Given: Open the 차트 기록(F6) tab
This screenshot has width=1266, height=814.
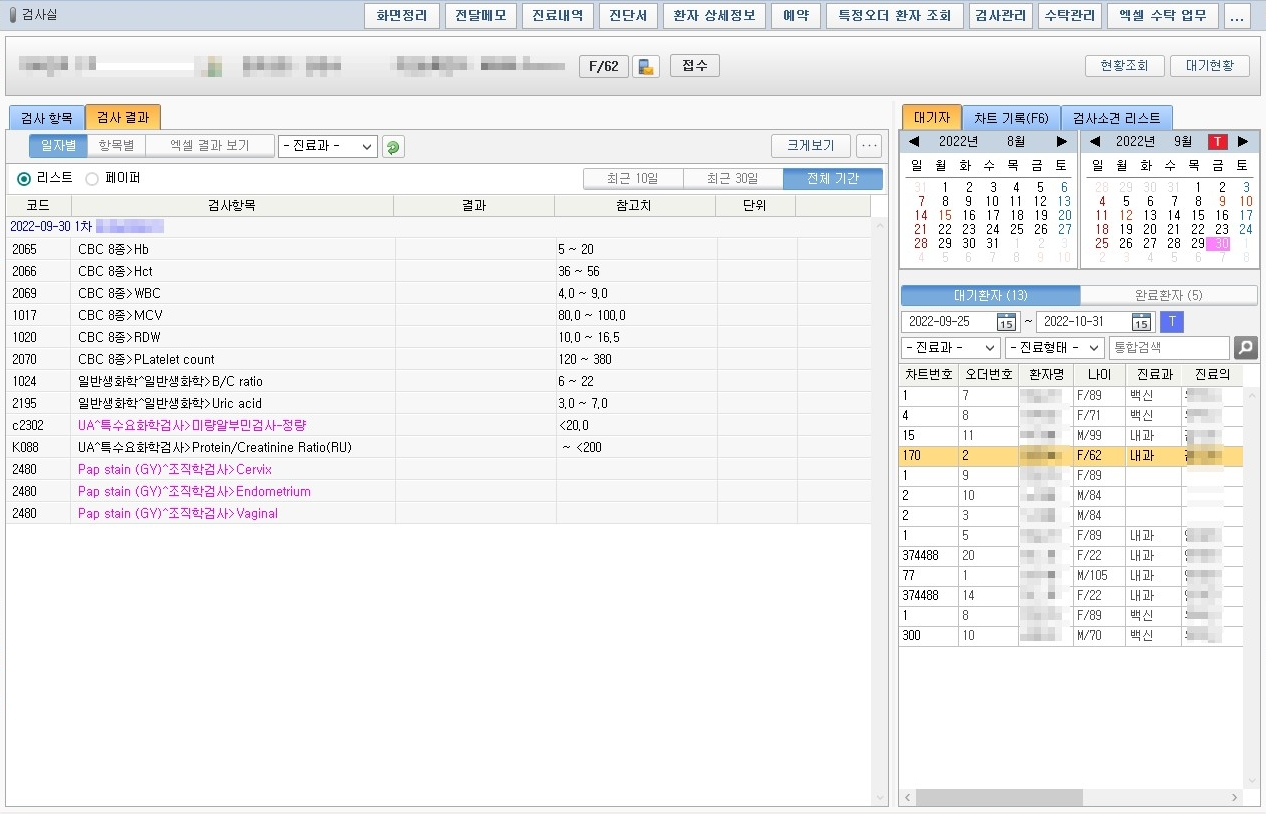Looking at the screenshot, I should 1011,118.
